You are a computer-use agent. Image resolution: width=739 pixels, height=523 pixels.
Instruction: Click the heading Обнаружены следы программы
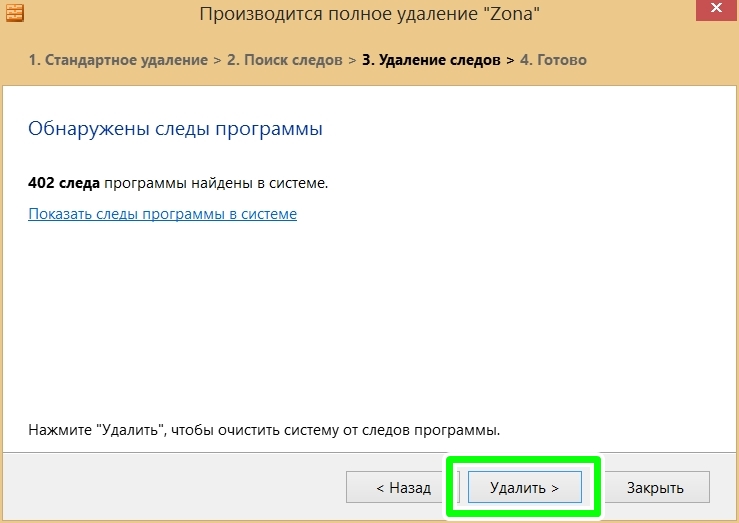click(175, 129)
